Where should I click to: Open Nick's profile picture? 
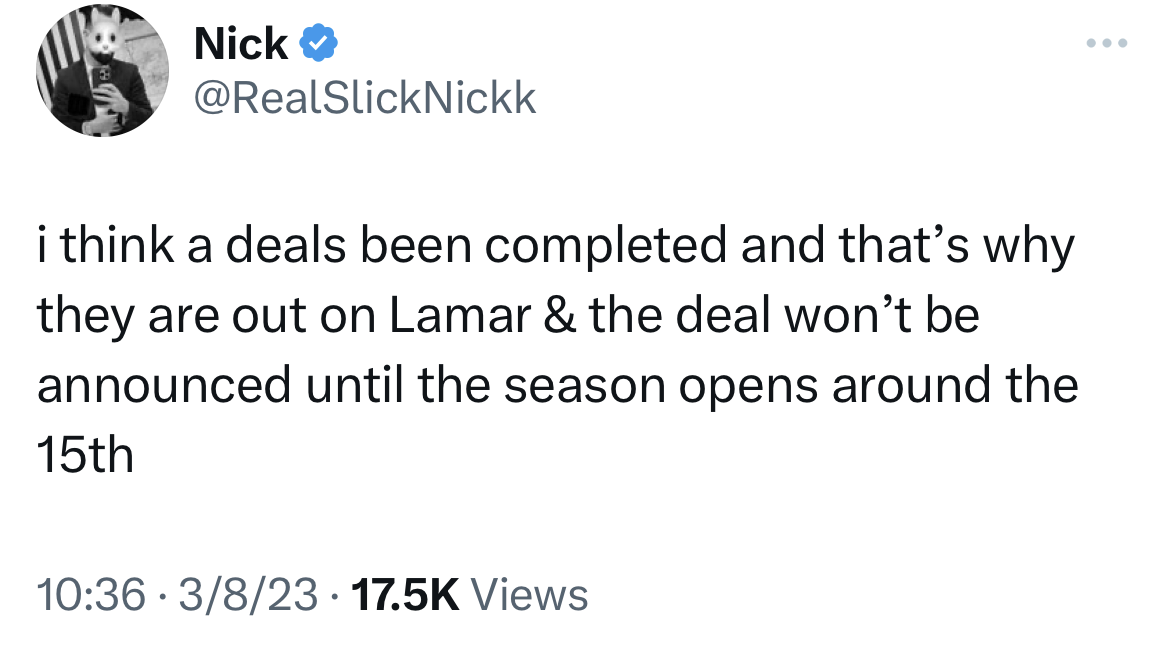tap(102, 71)
